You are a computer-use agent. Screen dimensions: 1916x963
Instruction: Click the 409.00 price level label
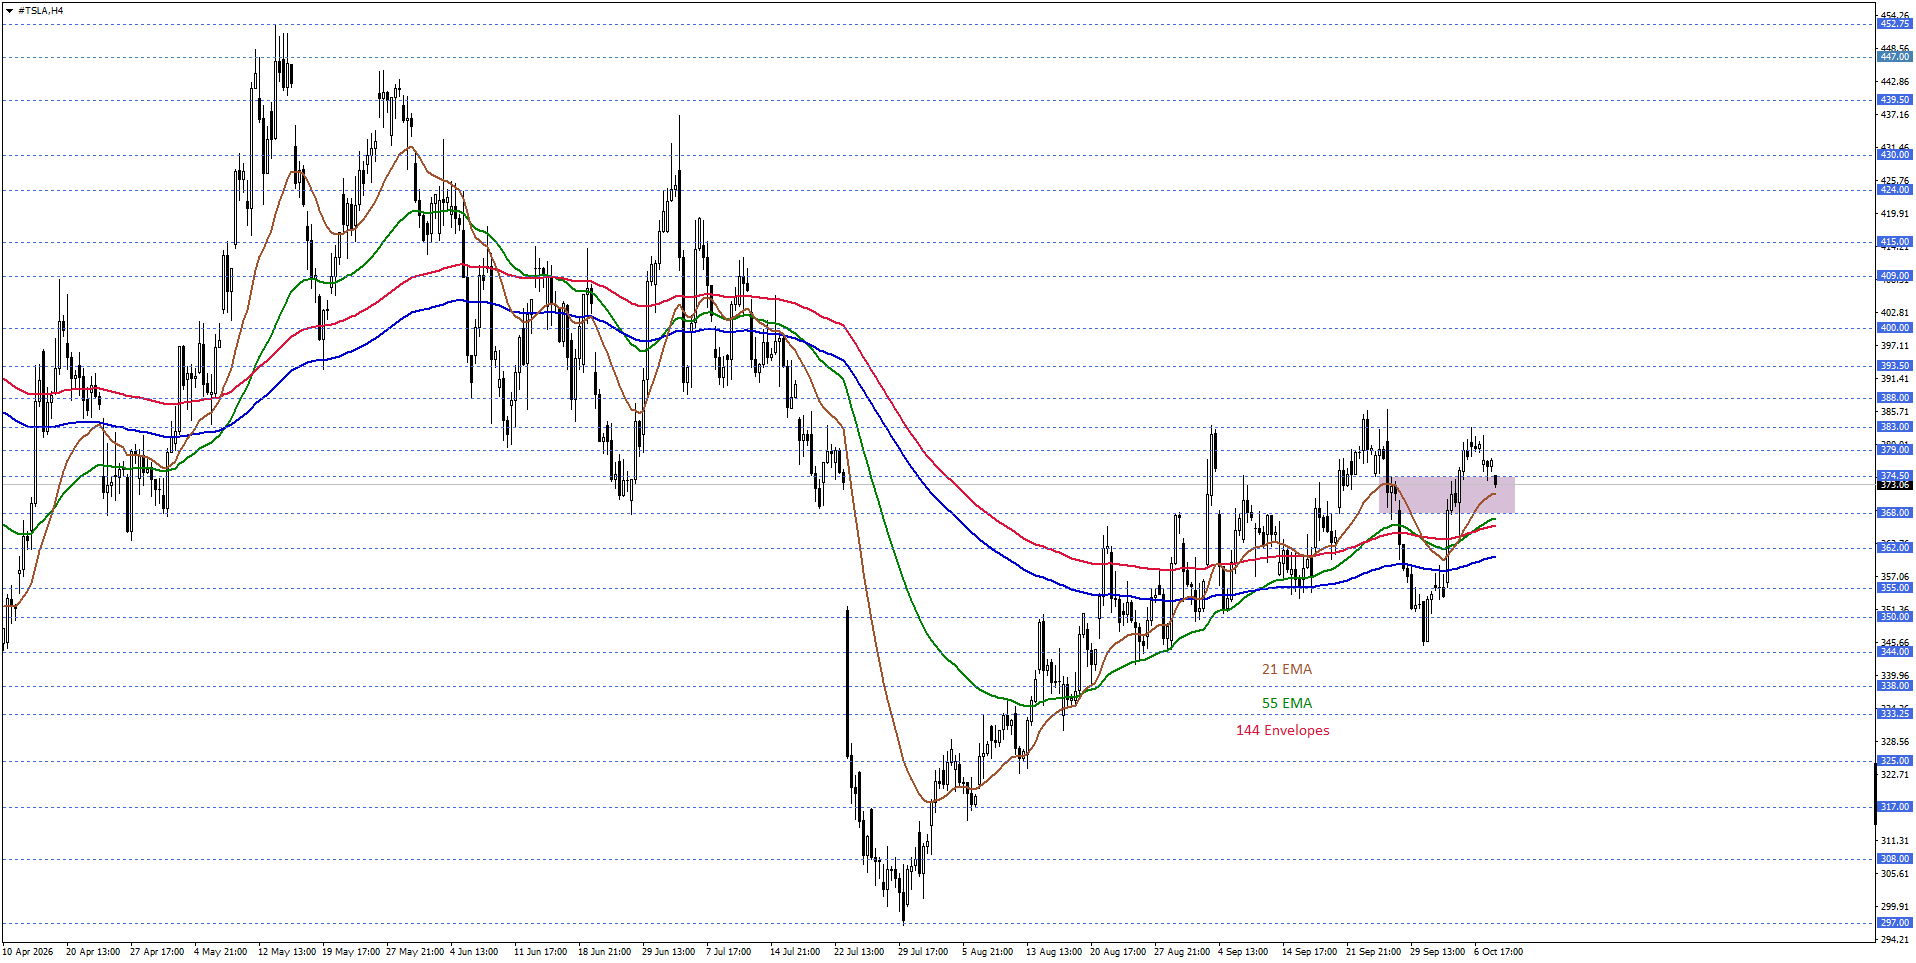1895,276
